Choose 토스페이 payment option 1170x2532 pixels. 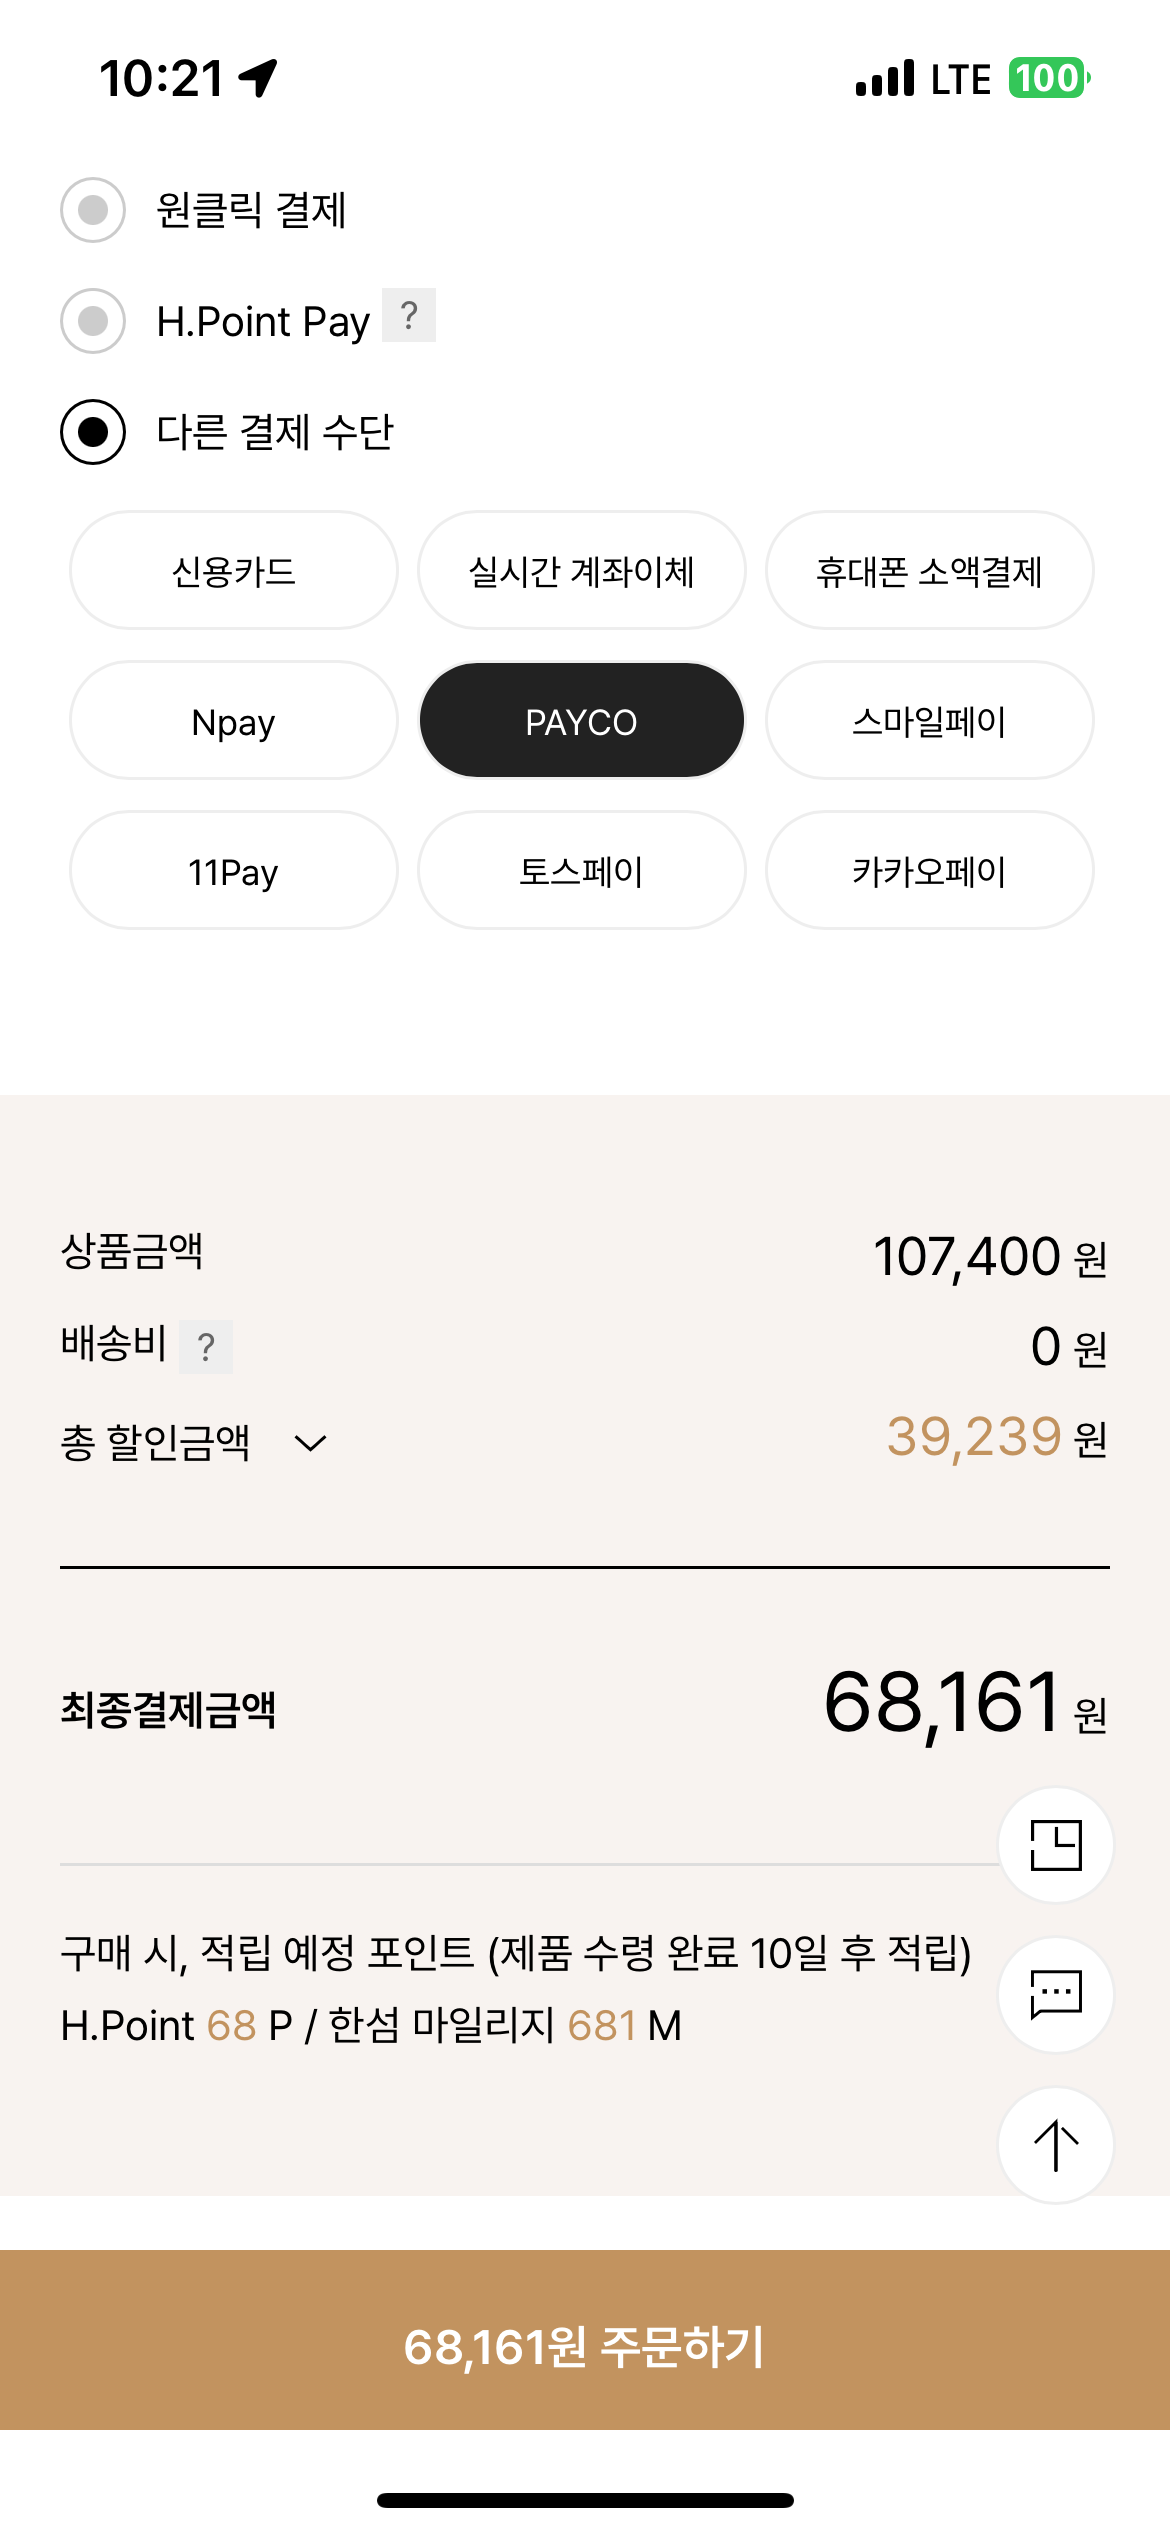(582, 871)
